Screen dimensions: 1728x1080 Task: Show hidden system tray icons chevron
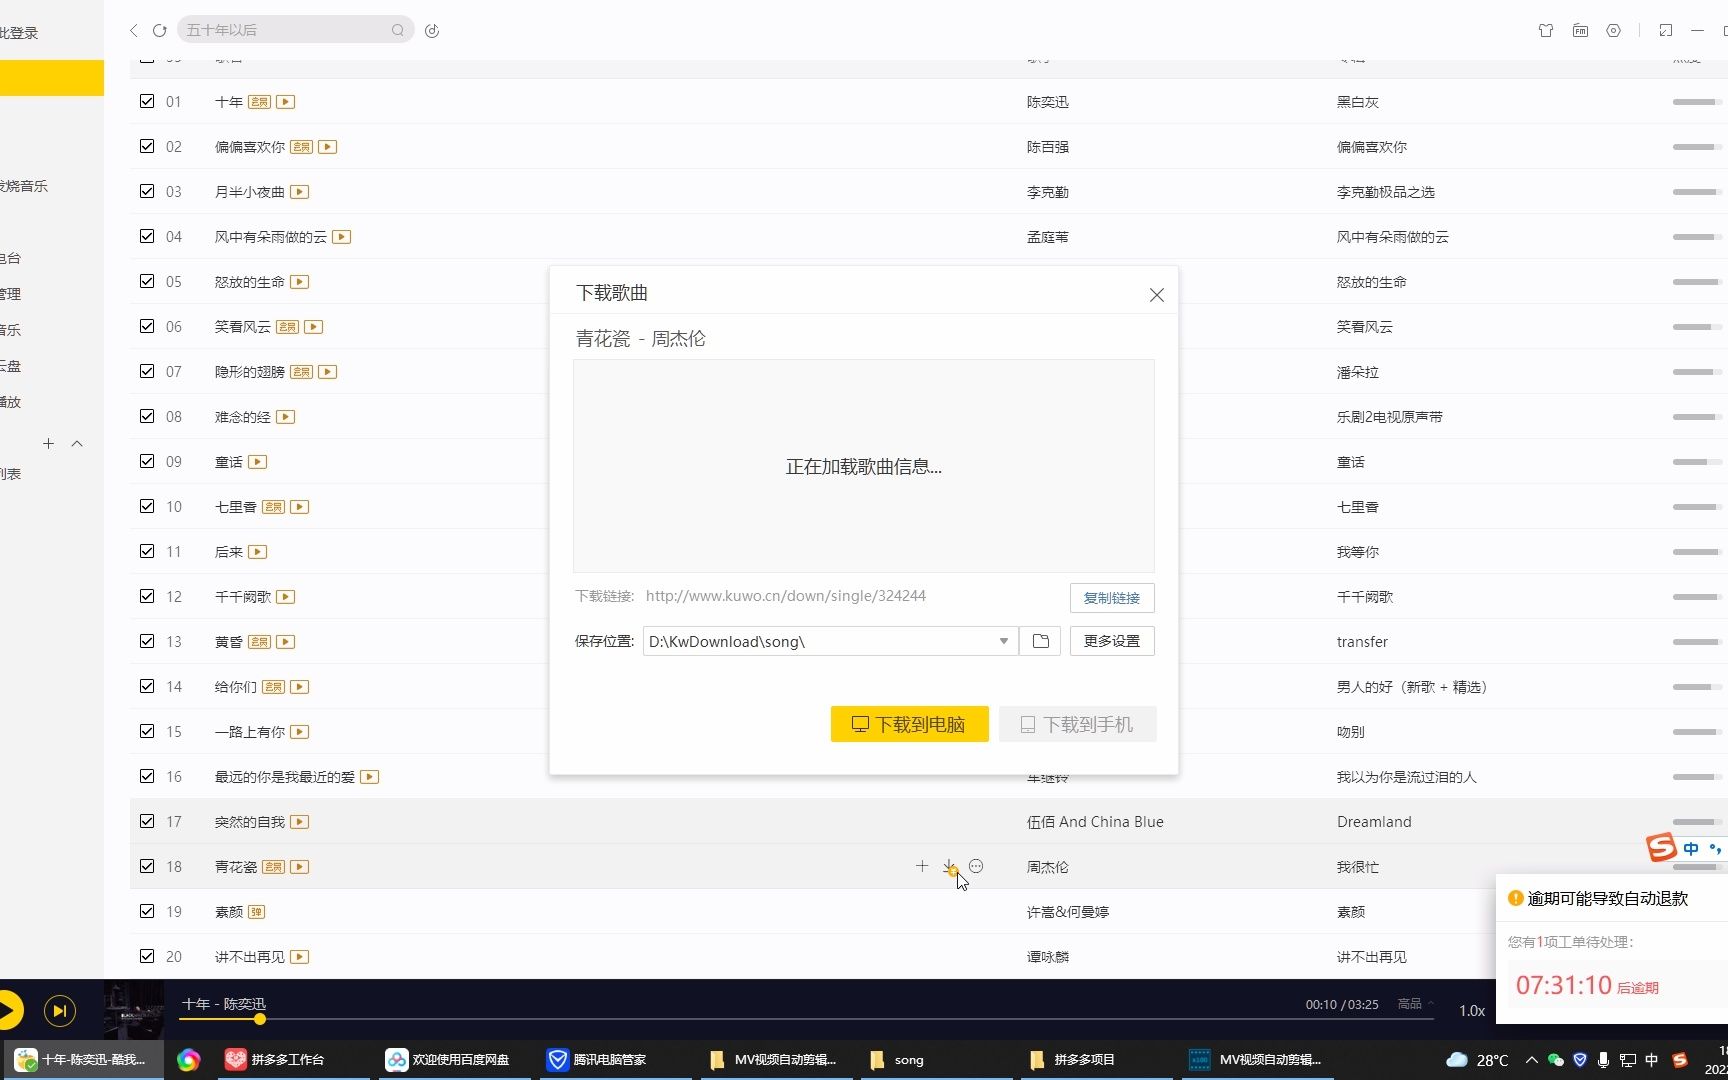[x=1531, y=1060]
